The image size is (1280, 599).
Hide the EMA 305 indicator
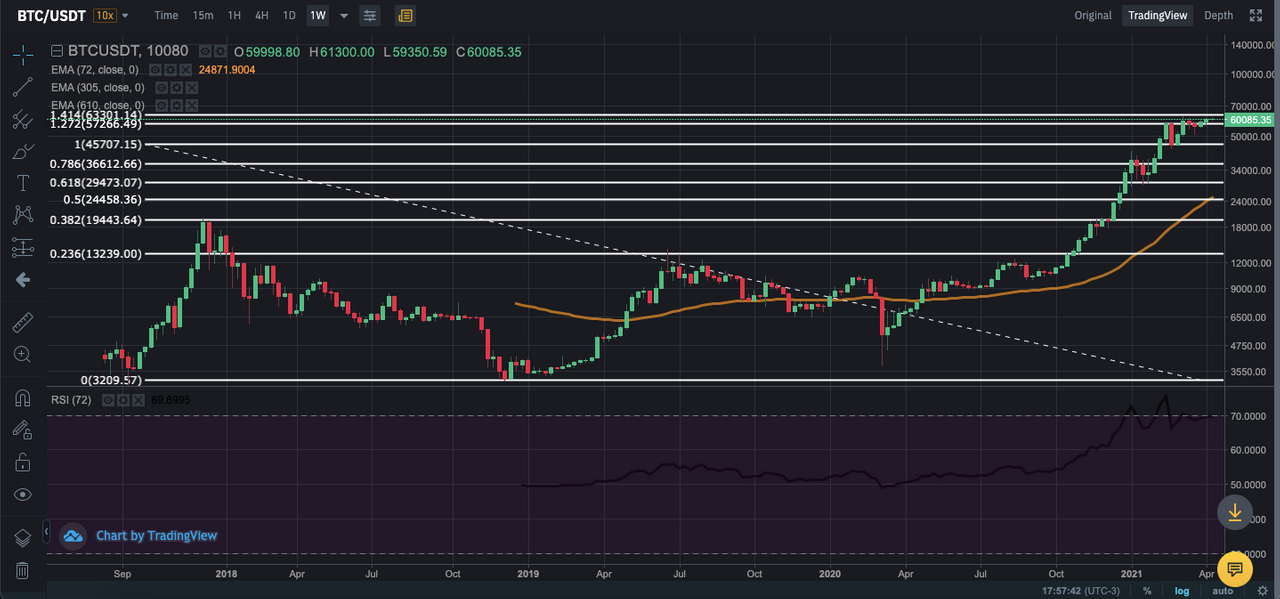162,88
